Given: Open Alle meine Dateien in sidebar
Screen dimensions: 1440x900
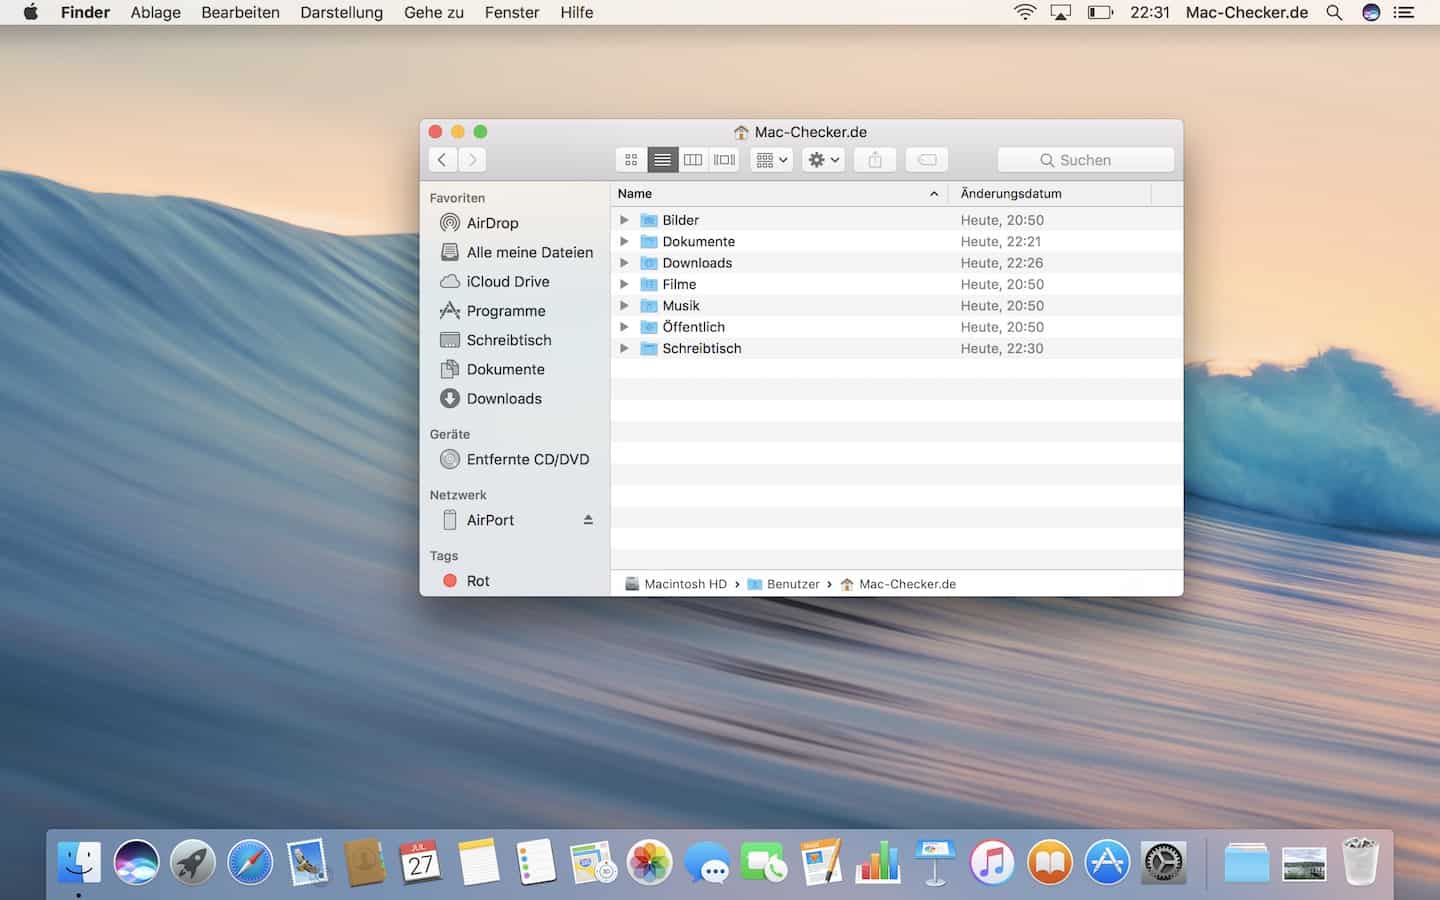Looking at the screenshot, I should (515, 252).
